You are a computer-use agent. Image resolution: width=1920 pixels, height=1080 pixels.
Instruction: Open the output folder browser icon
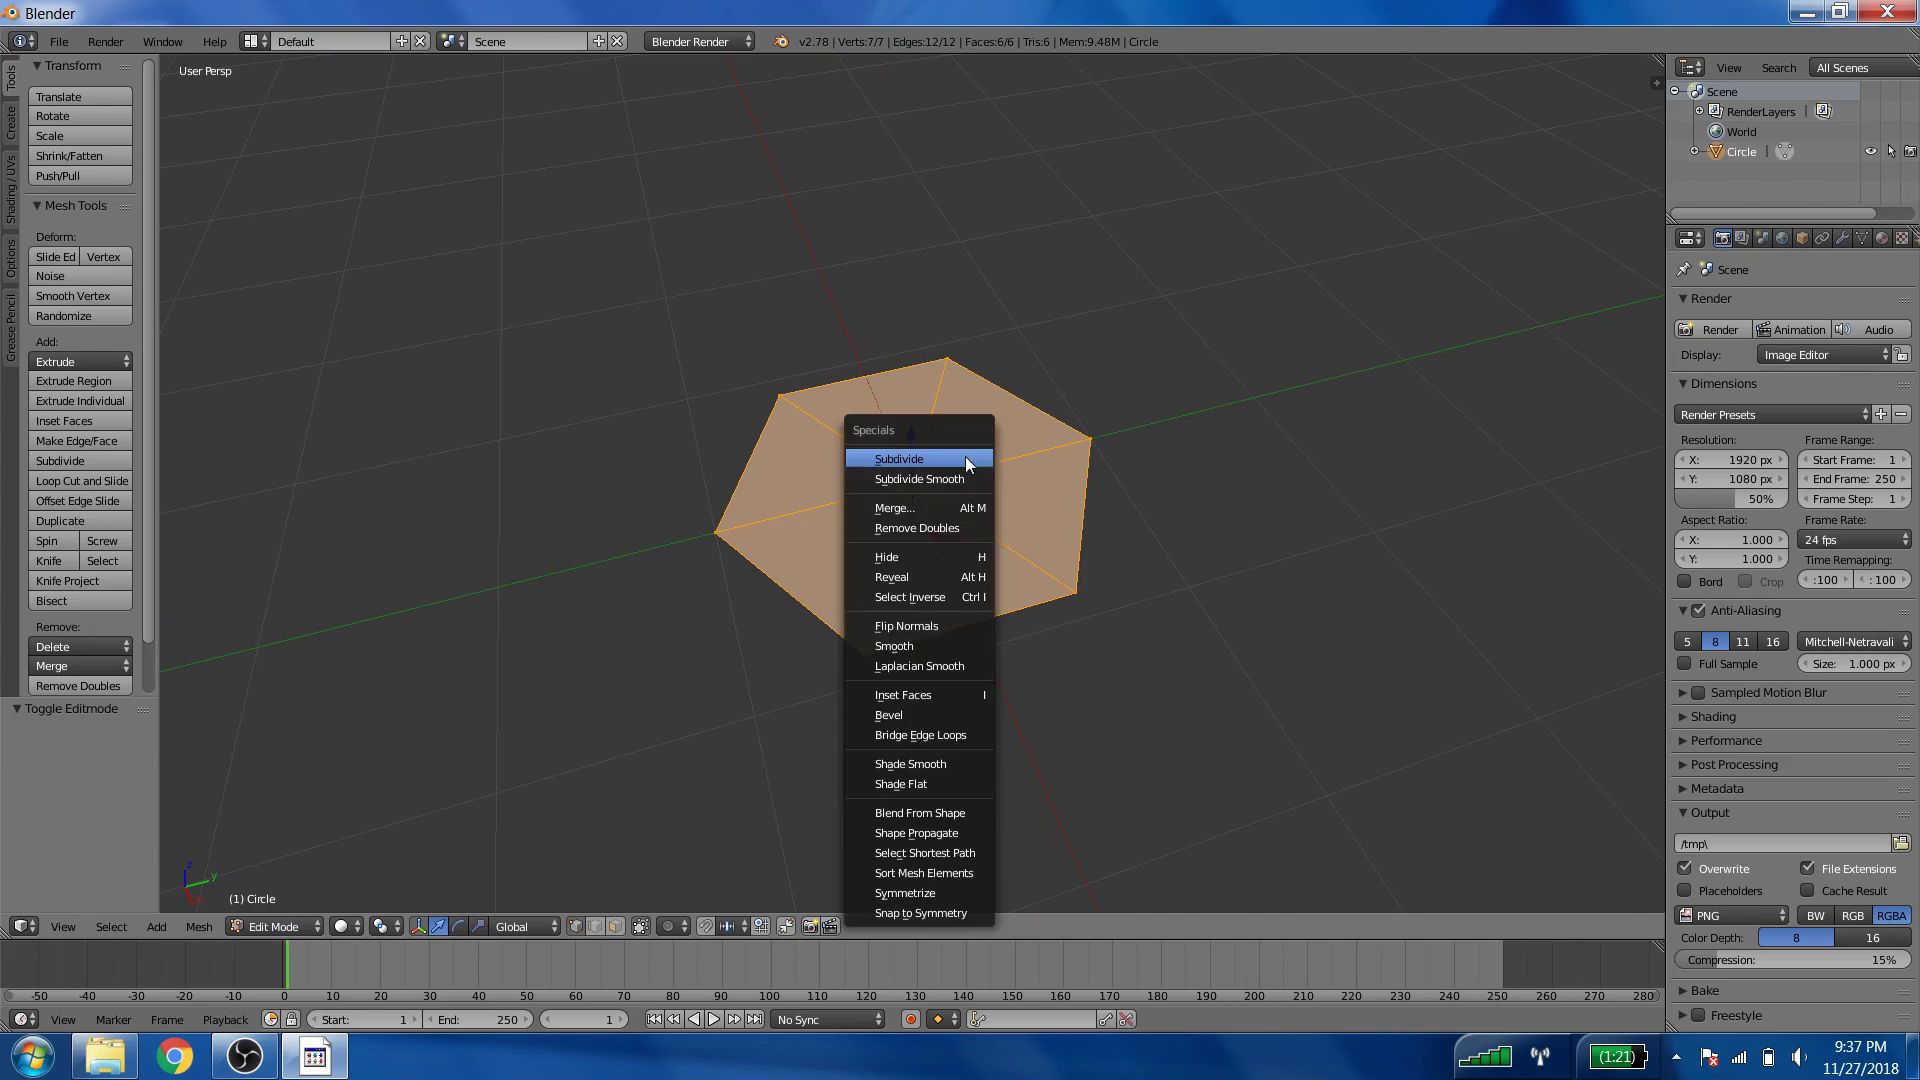(1901, 843)
